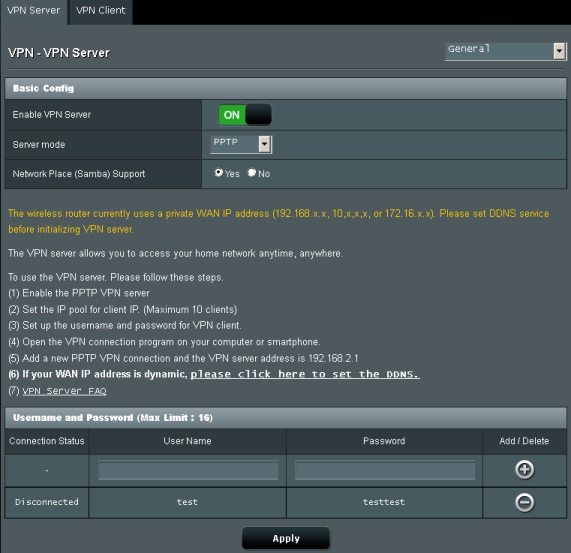
Task: Delete the test user with minus icon
Action: pyautogui.click(x=524, y=502)
